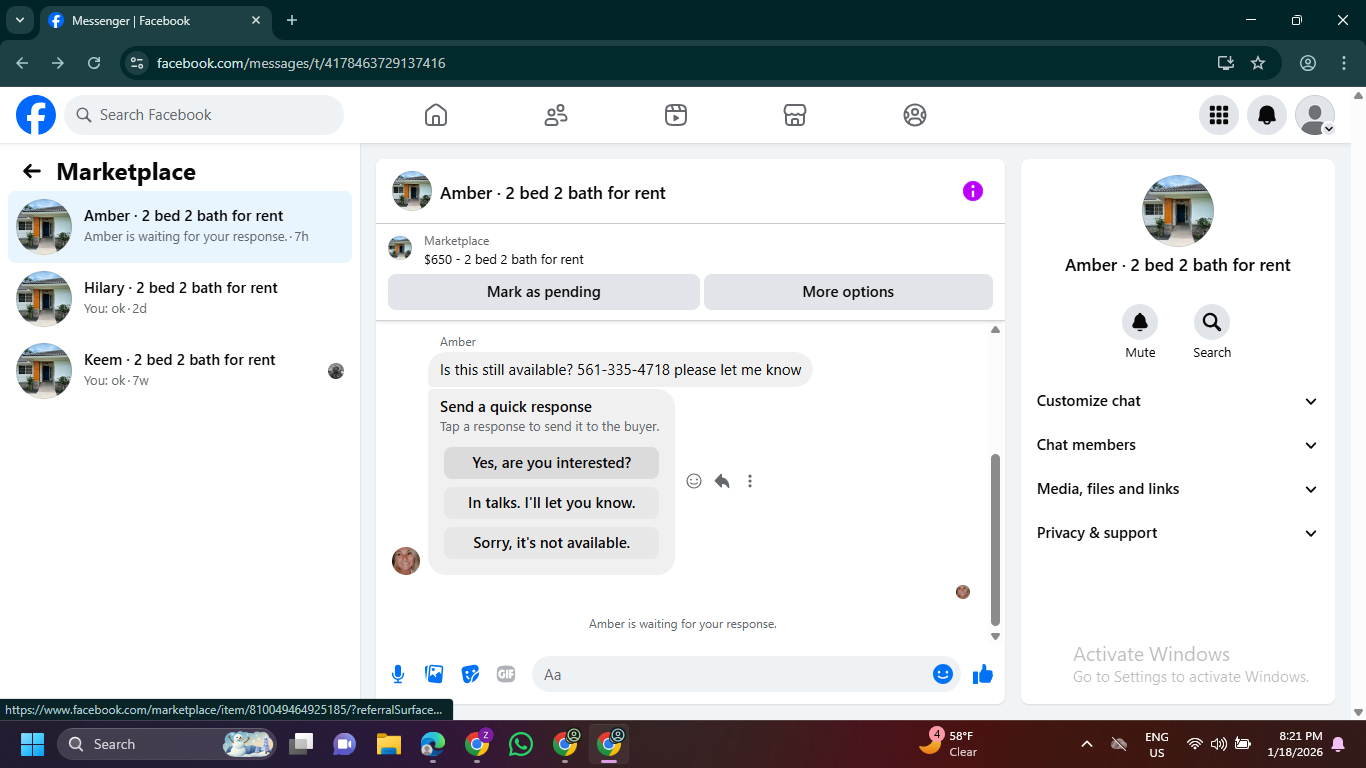Focus the Aa message input field
The image size is (1366, 768).
734,674
